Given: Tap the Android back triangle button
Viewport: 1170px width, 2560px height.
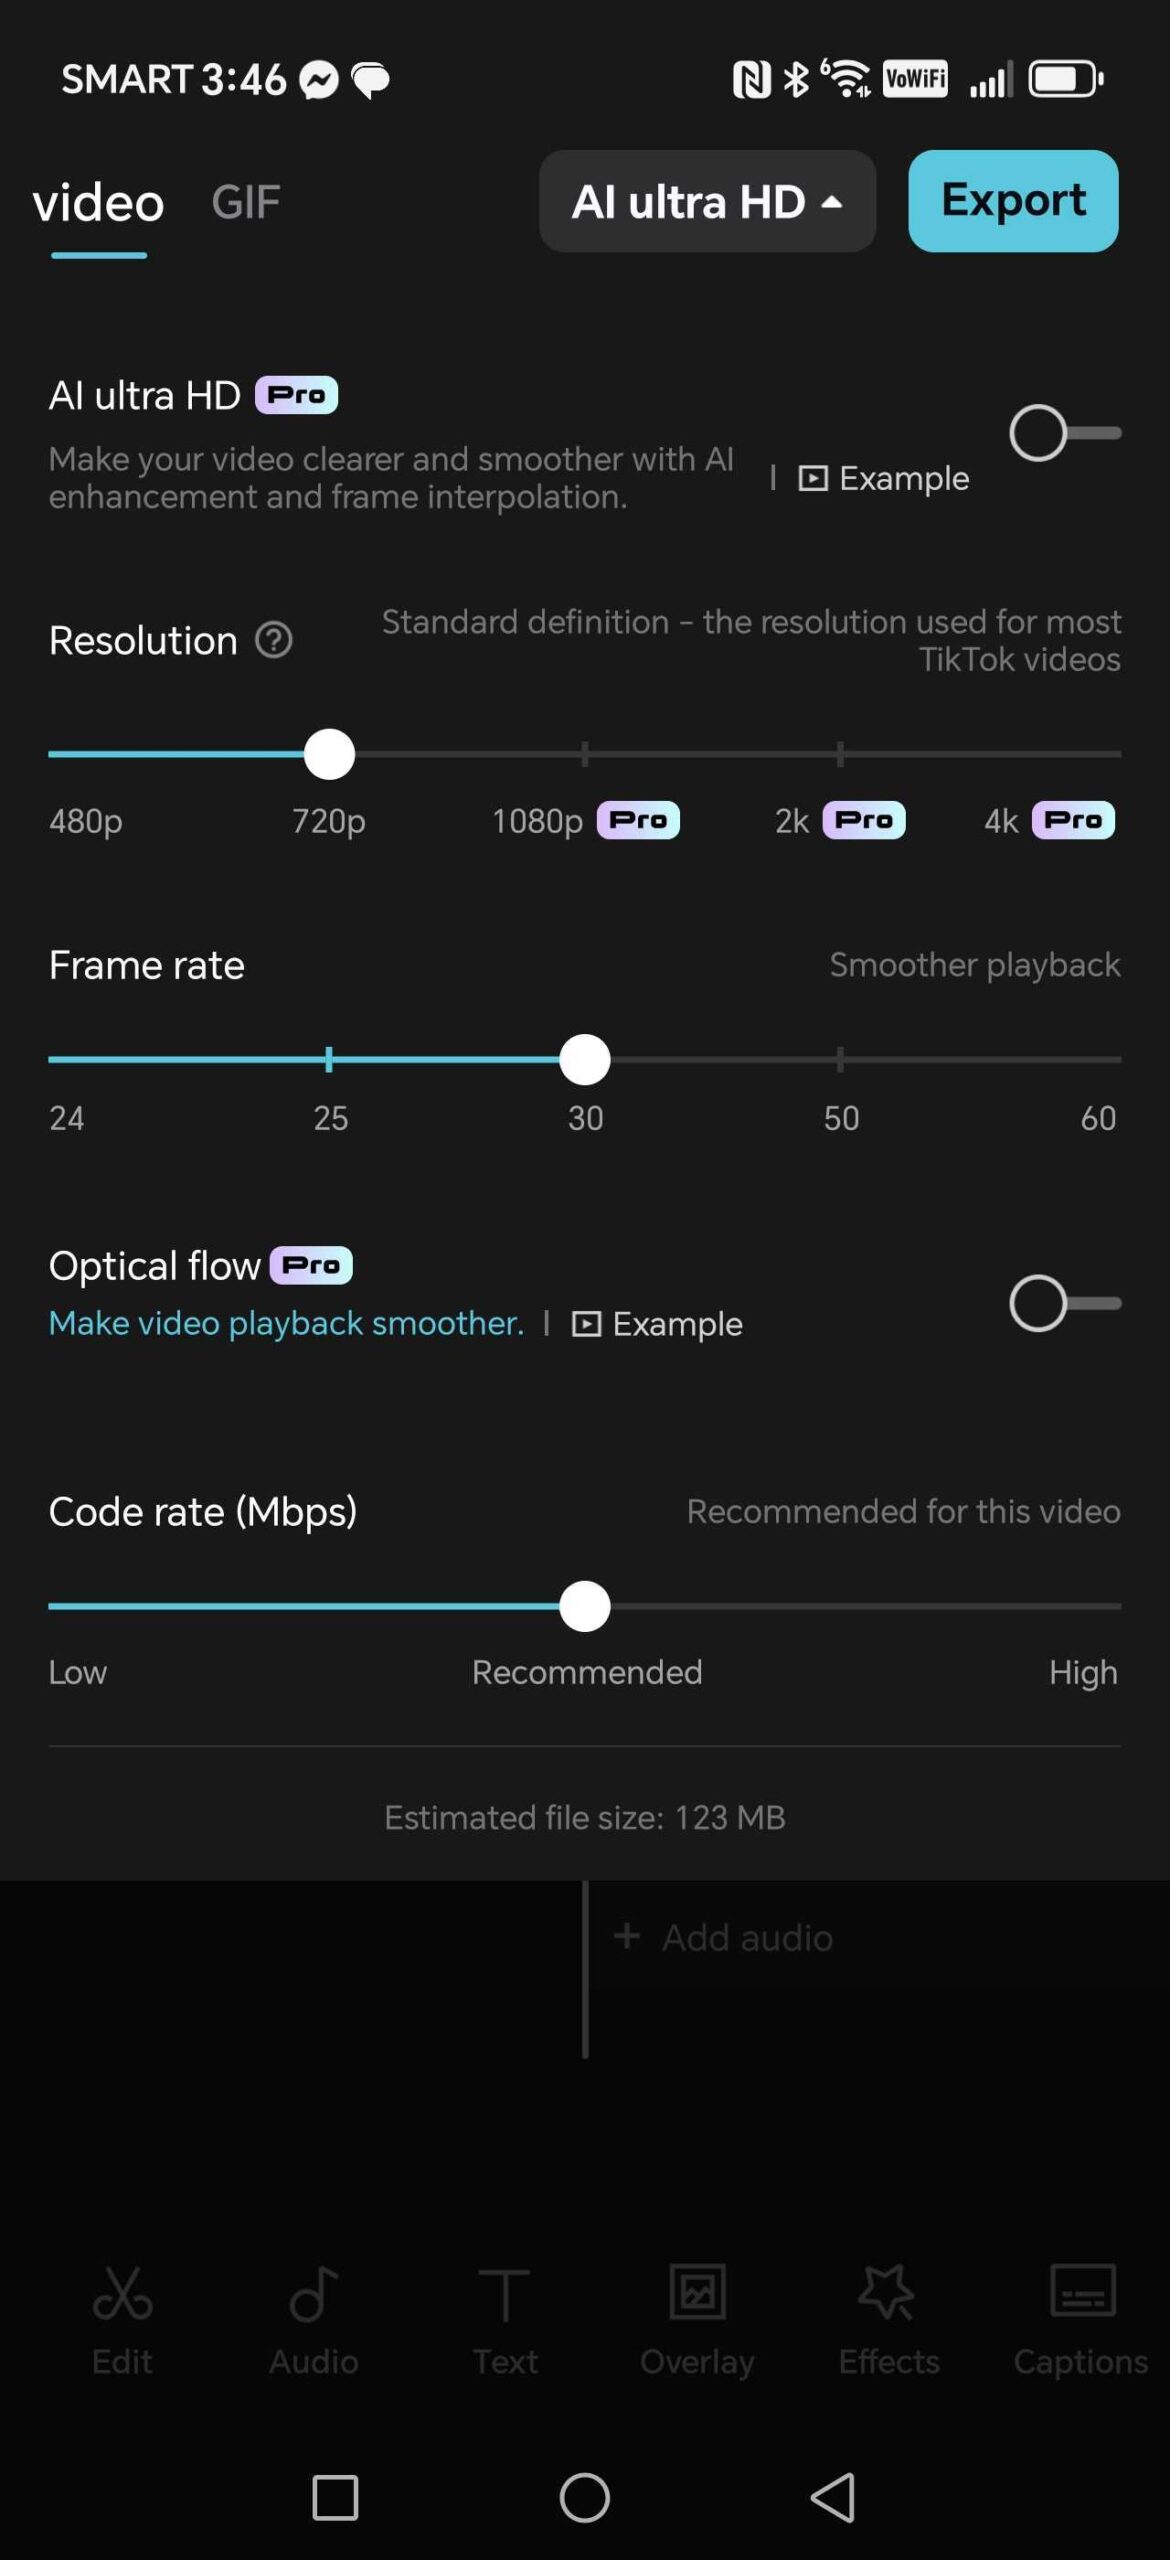Looking at the screenshot, I should click(832, 2497).
